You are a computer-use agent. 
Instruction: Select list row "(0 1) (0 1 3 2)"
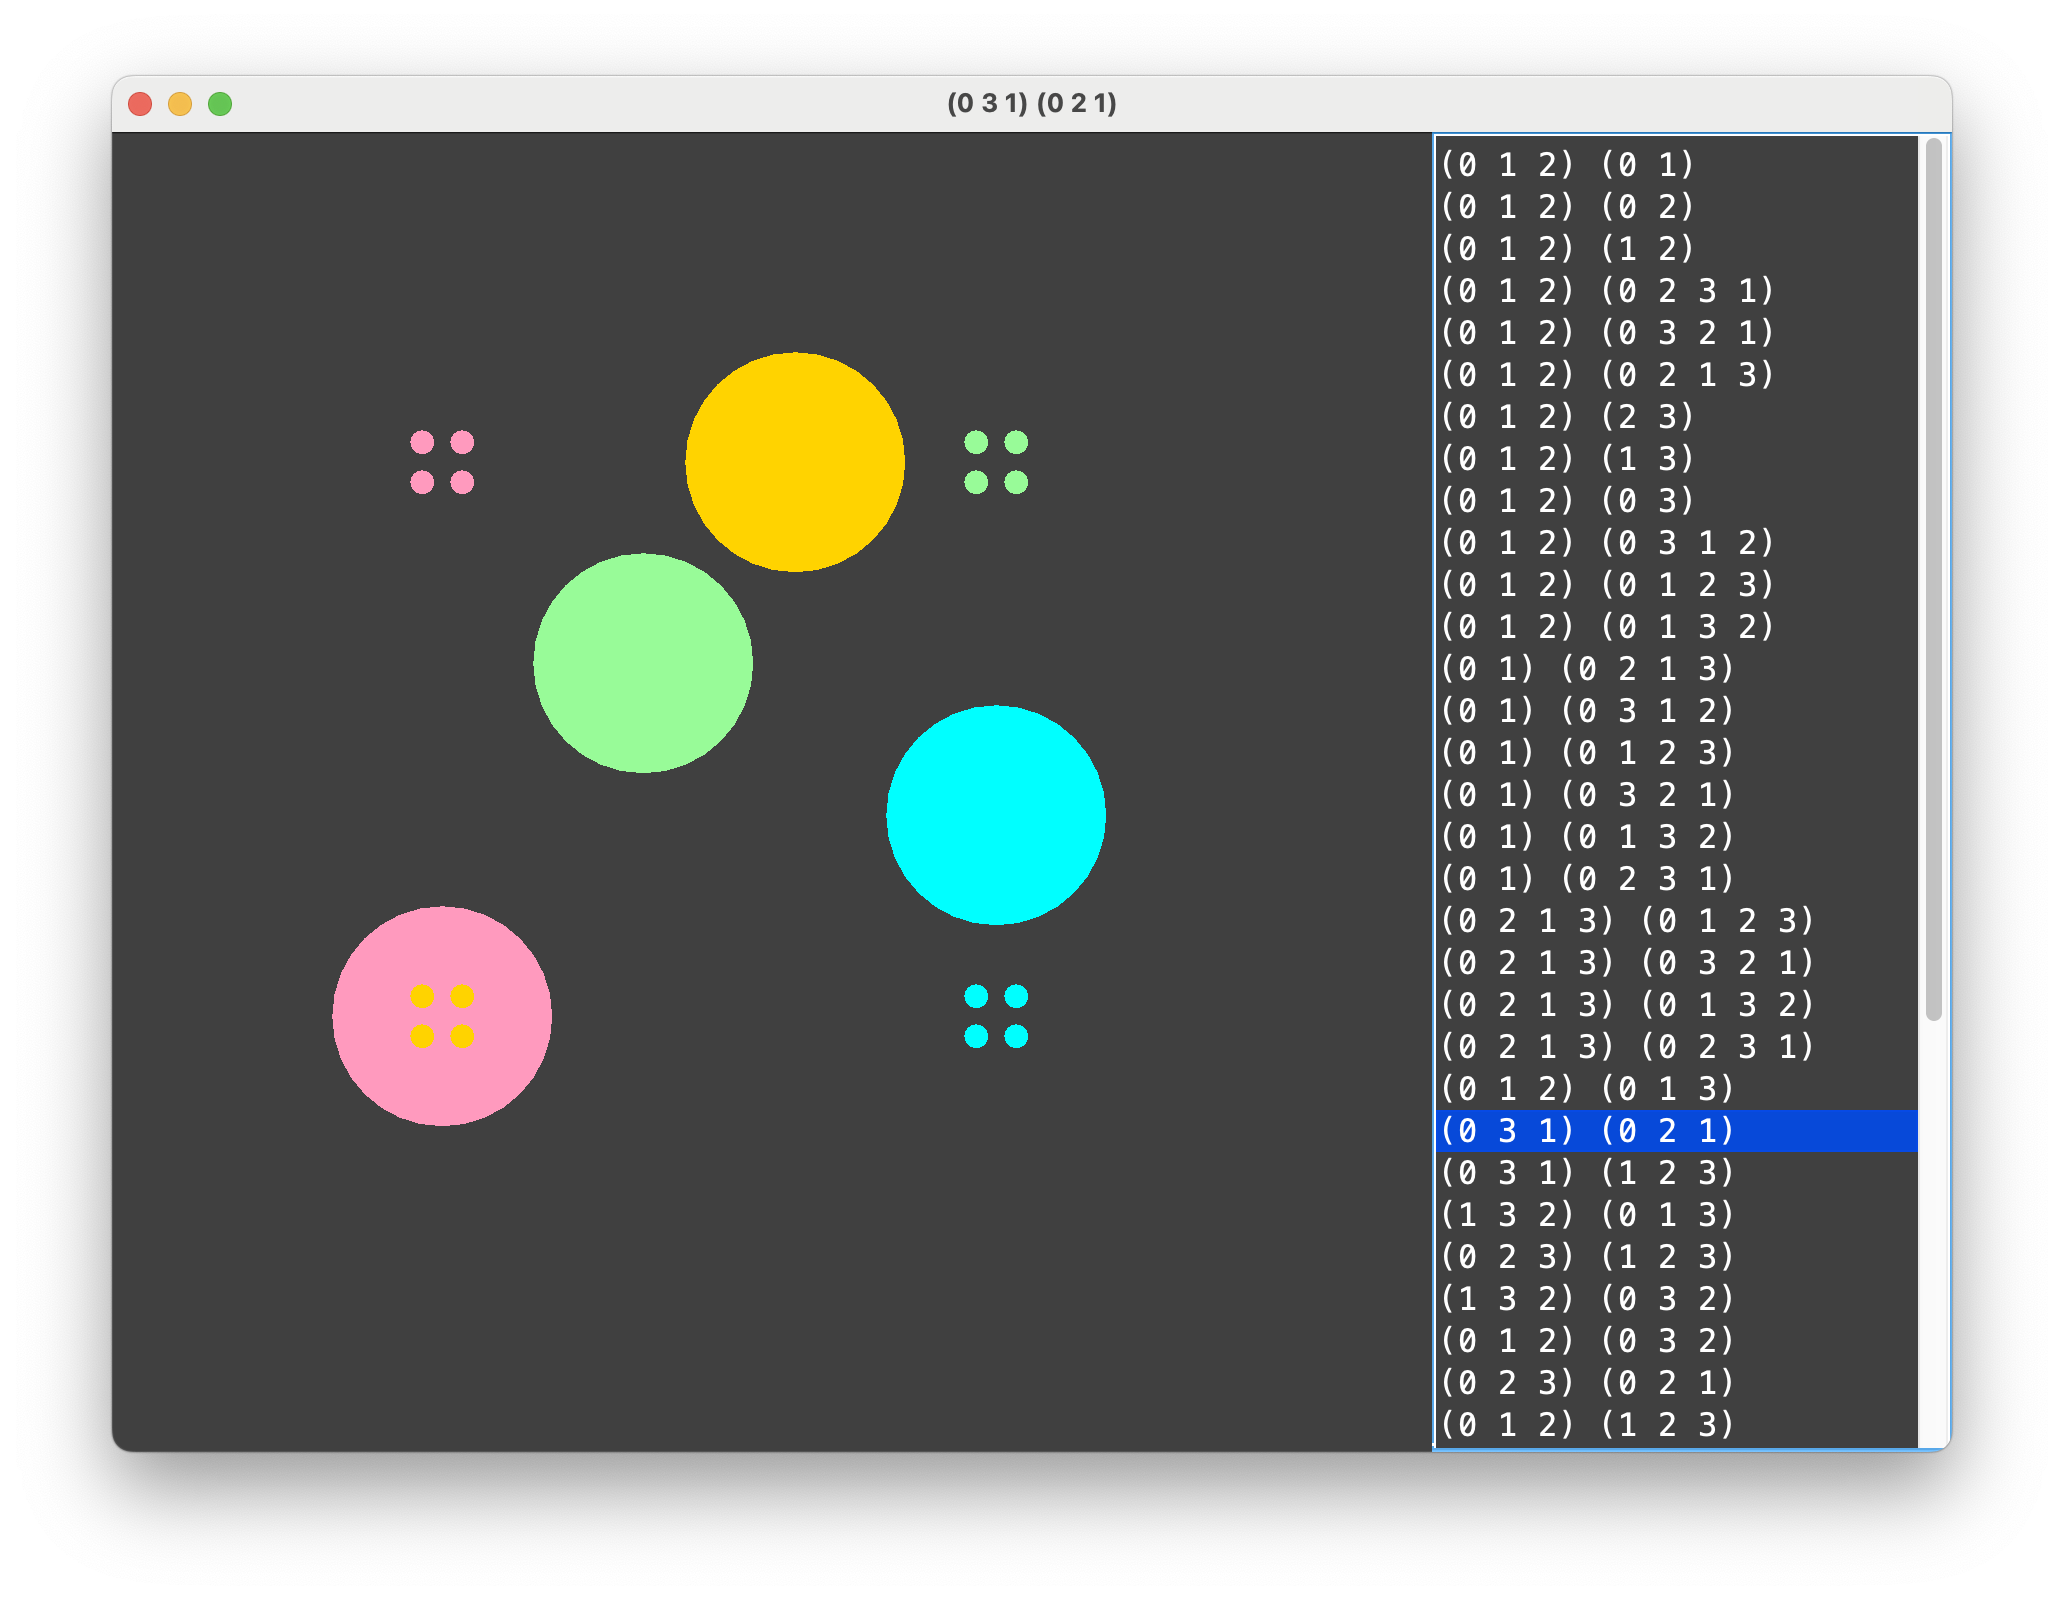point(1676,836)
